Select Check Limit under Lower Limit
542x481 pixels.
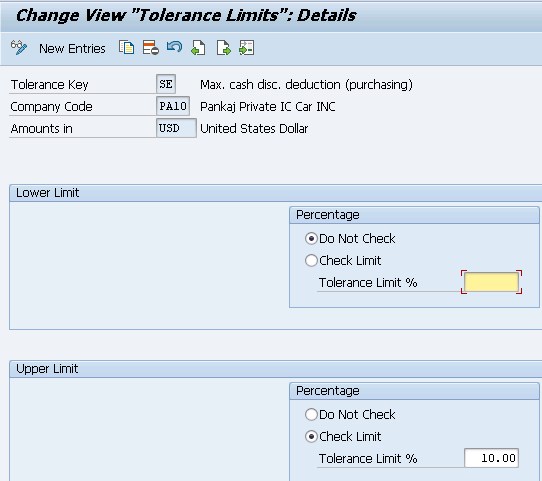click(311, 260)
